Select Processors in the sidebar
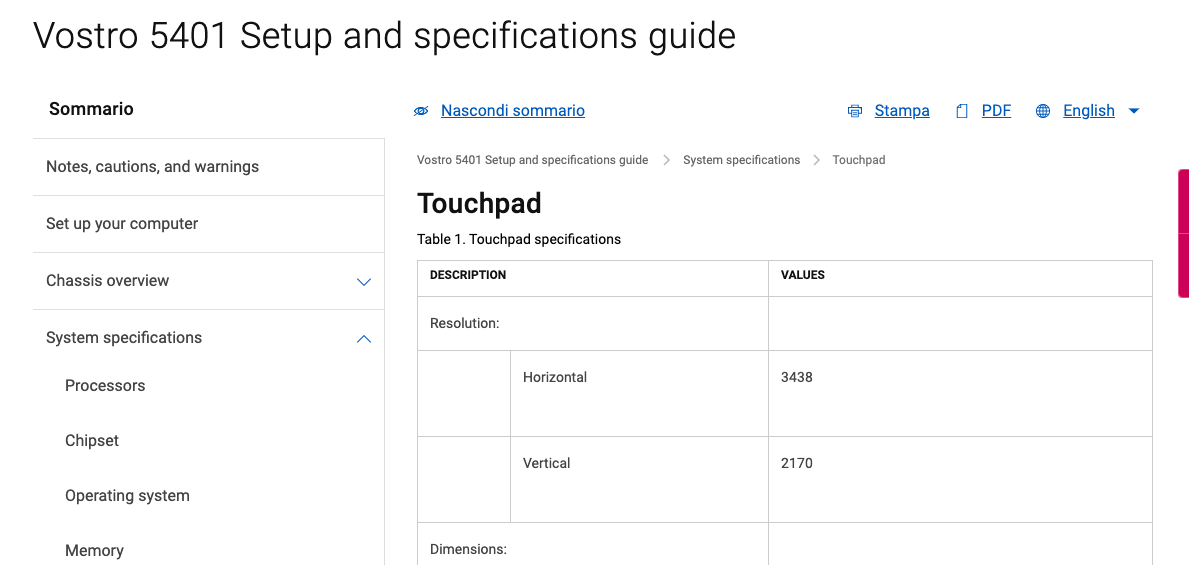Image resolution: width=1189 pixels, height=565 pixels. [105, 385]
